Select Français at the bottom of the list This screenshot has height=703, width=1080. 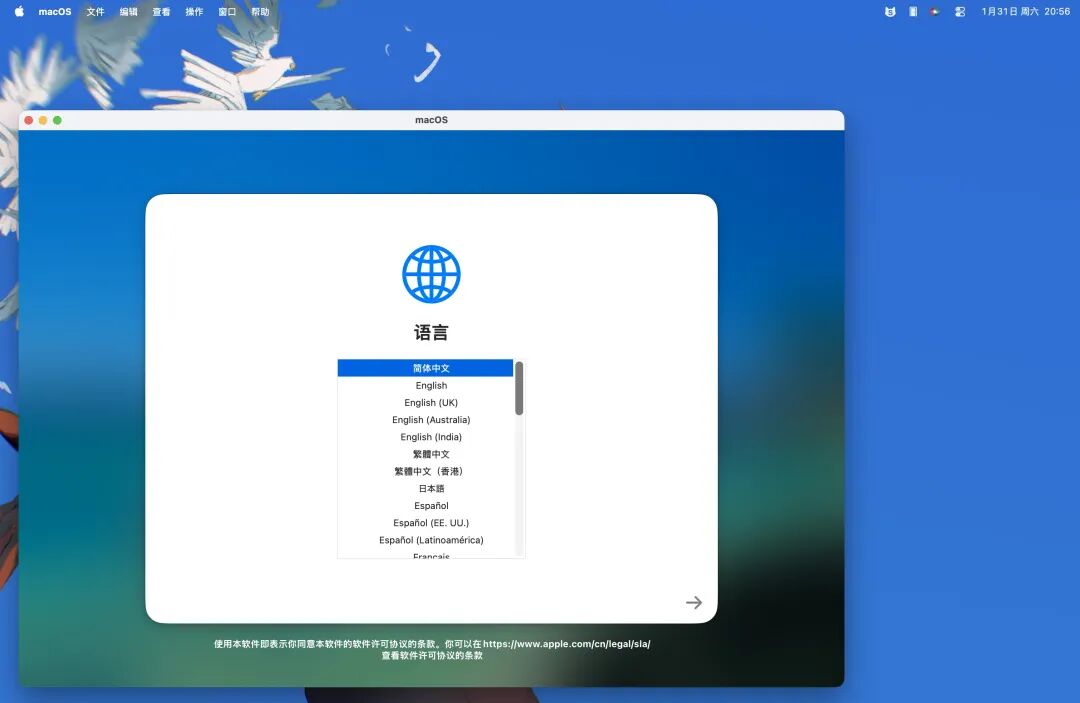point(431,556)
